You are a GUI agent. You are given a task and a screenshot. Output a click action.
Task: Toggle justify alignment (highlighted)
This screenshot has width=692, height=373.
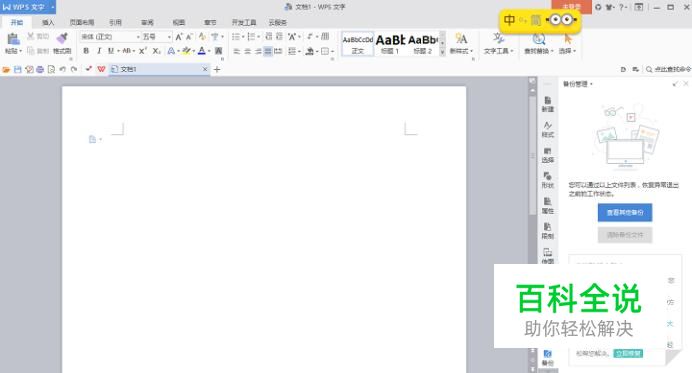(268, 51)
